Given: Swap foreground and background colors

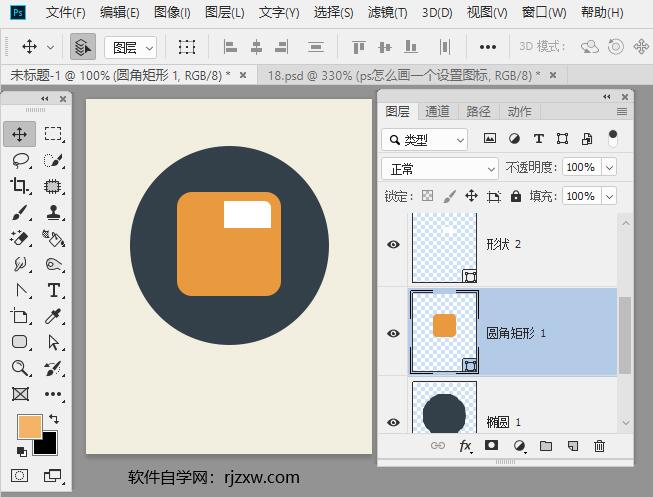Looking at the screenshot, I should [x=54, y=419].
